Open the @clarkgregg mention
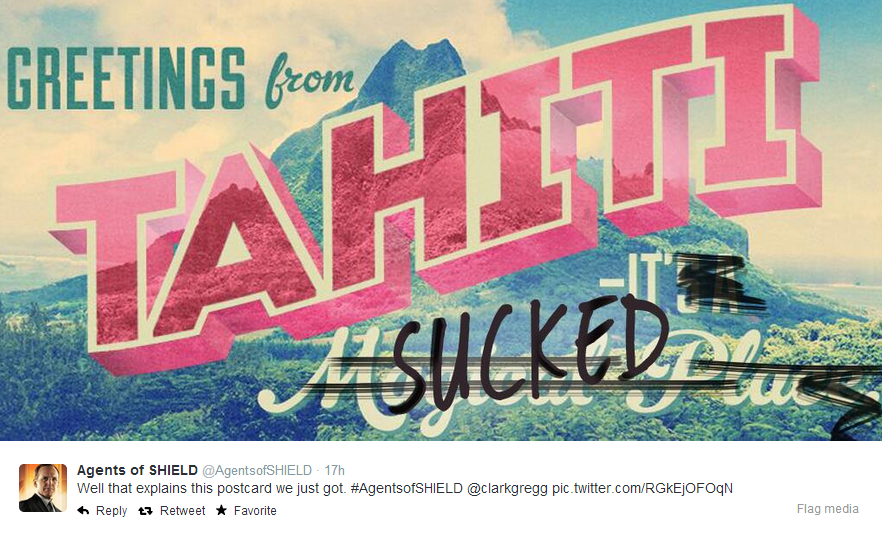This screenshot has height=537, width=882. tap(507, 488)
